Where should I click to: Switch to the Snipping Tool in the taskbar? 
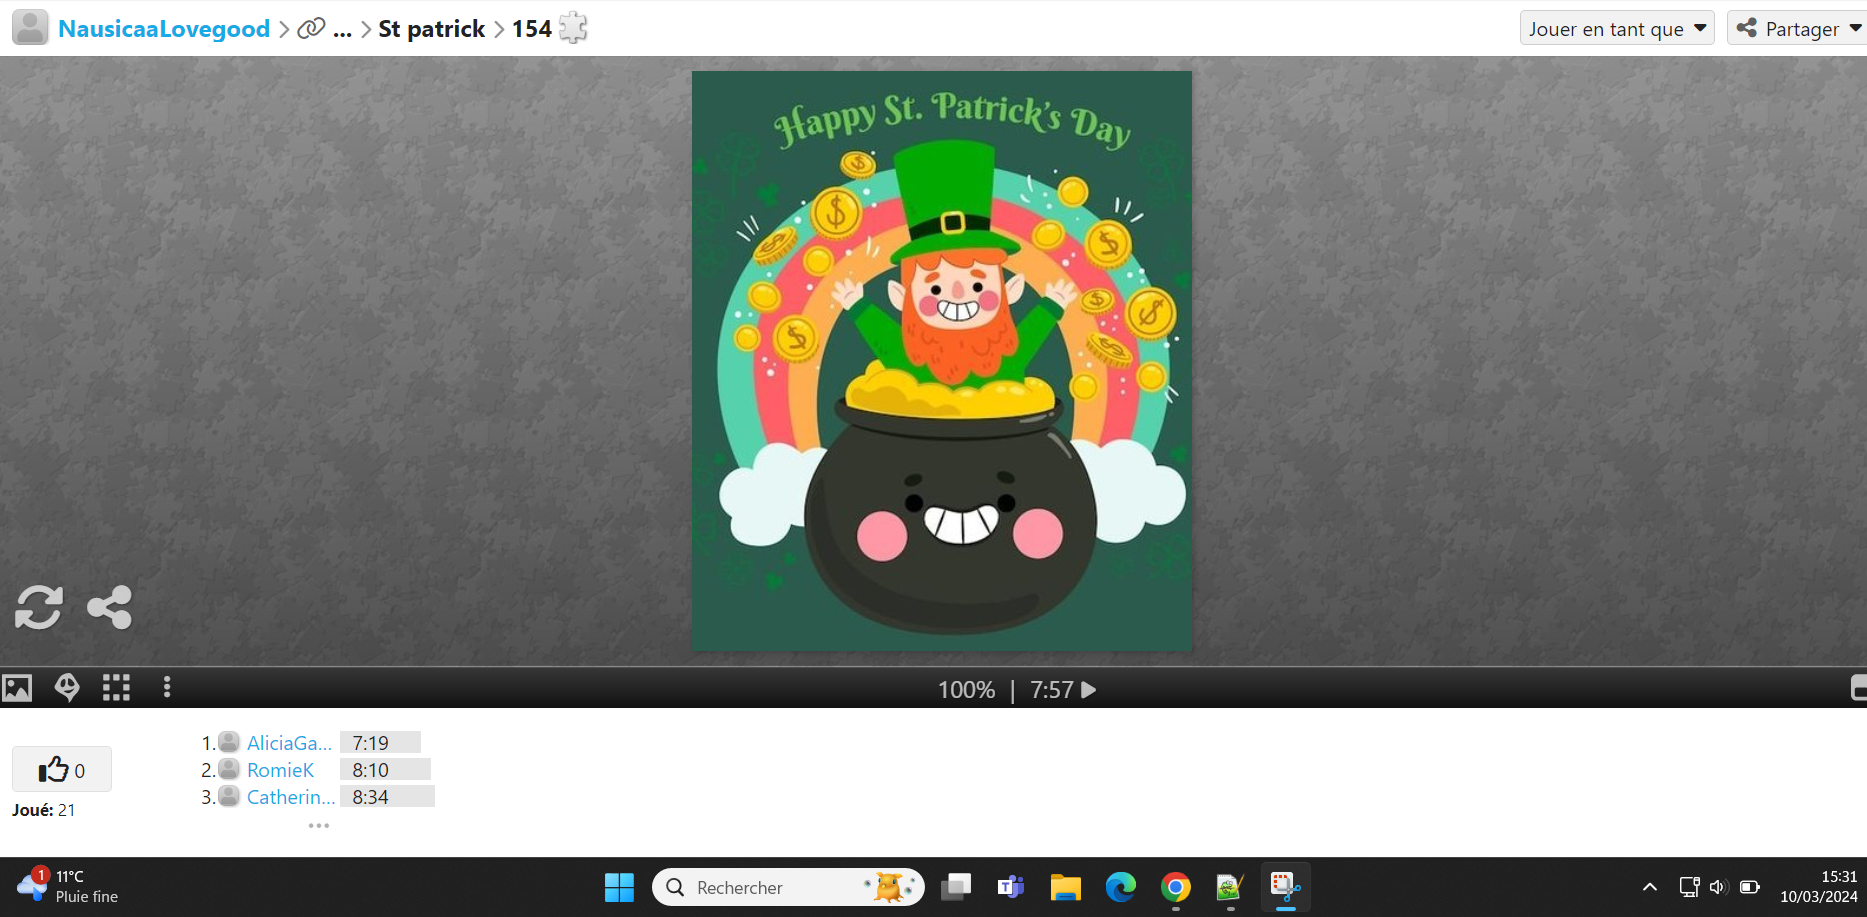coord(1285,887)
